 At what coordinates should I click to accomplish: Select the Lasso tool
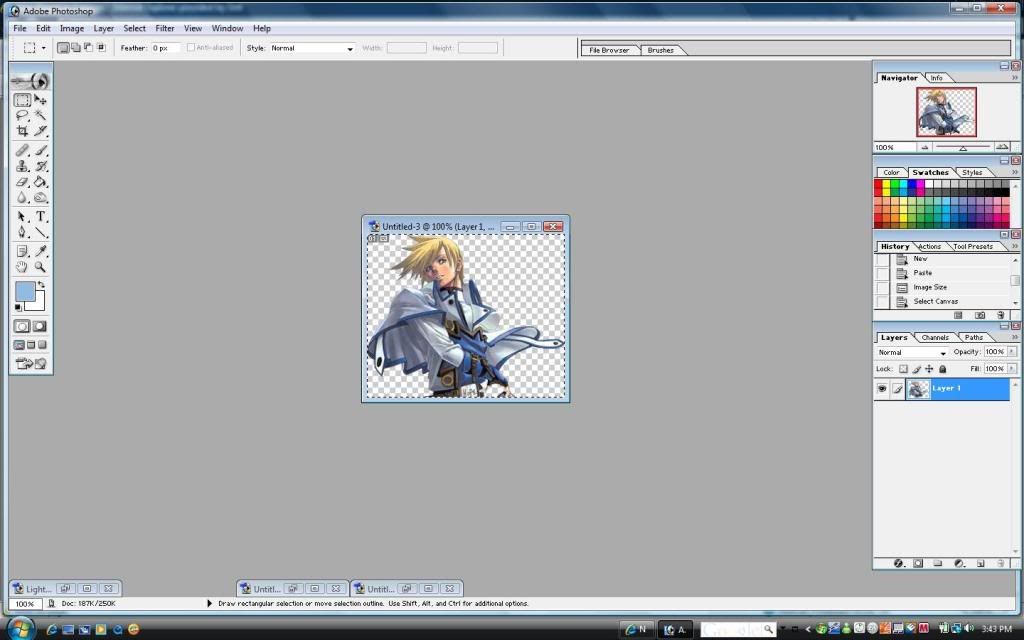[x=22, y=116]
